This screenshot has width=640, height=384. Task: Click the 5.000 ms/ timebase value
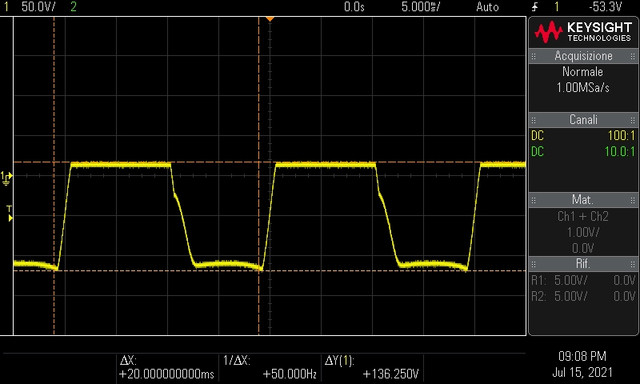[x=420, y=7]
